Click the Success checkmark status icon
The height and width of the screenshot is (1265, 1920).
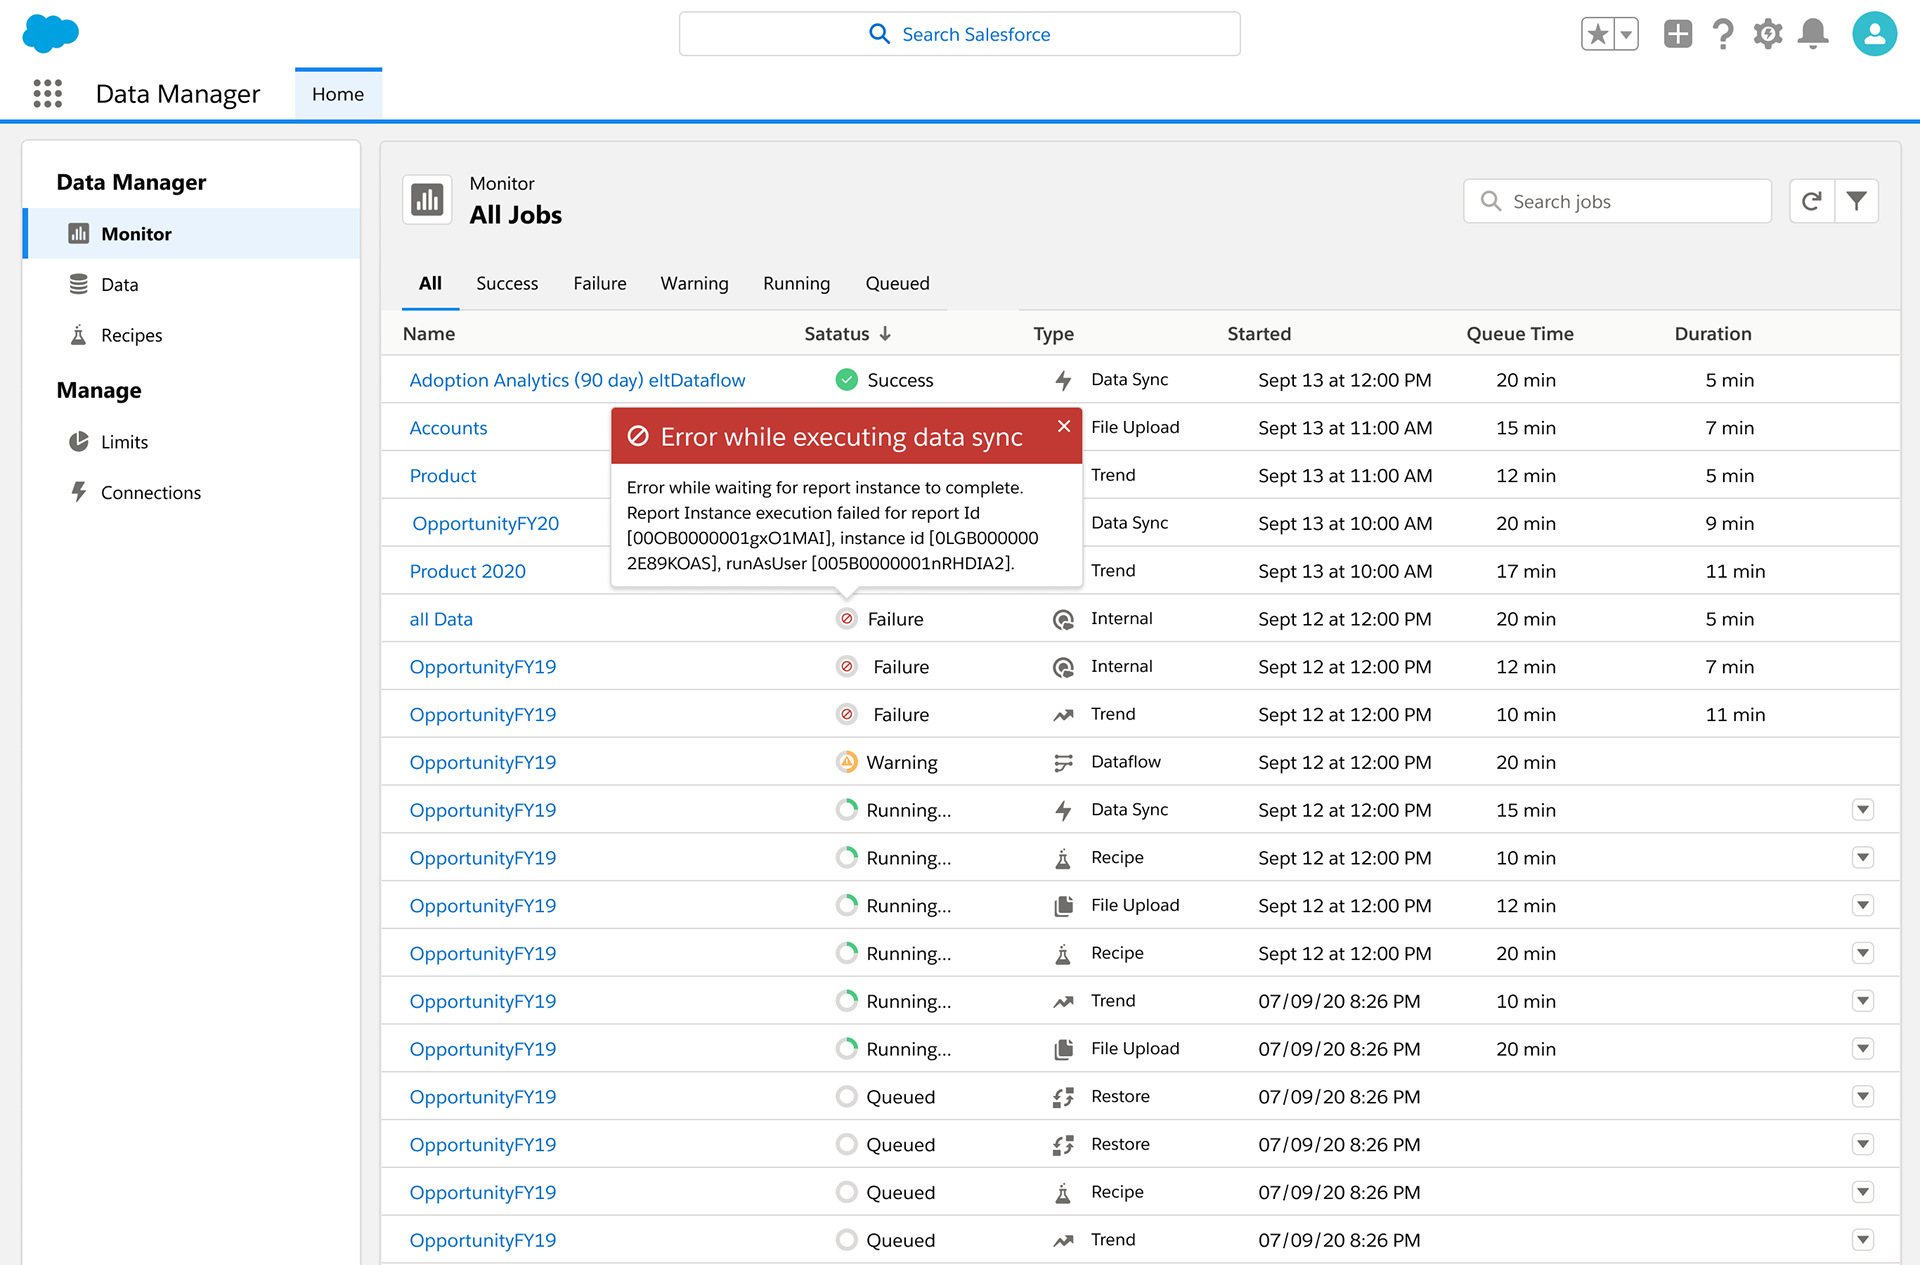coord(846,380)
